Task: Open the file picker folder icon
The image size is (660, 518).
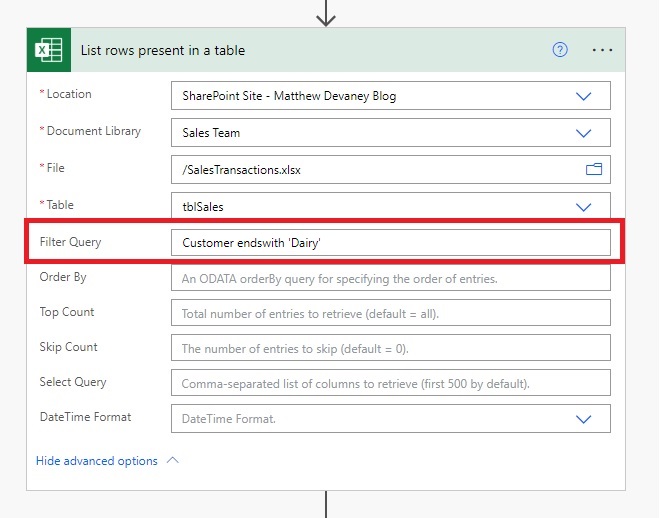Action: coord(594,169)
